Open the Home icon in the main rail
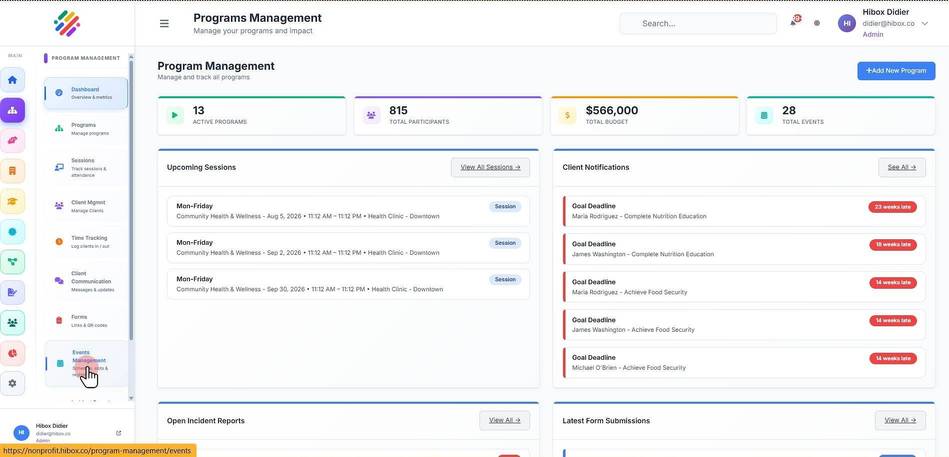949x457 pixels. tap(12, 80)
